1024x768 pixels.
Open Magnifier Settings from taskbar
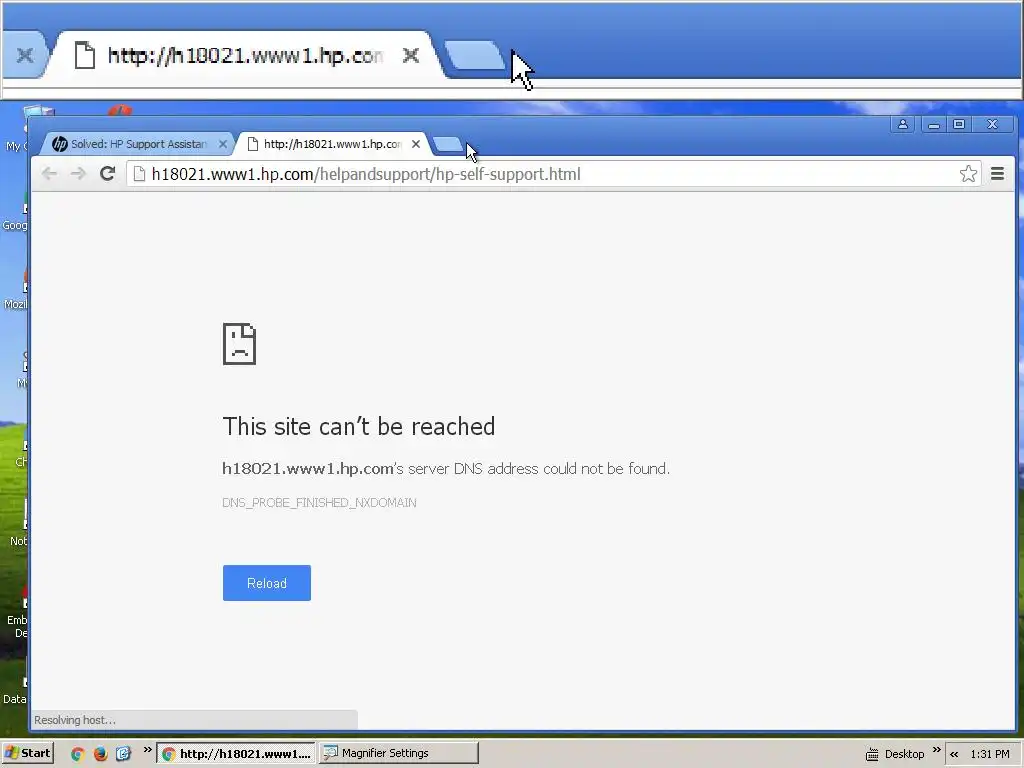tap(399, 753)
